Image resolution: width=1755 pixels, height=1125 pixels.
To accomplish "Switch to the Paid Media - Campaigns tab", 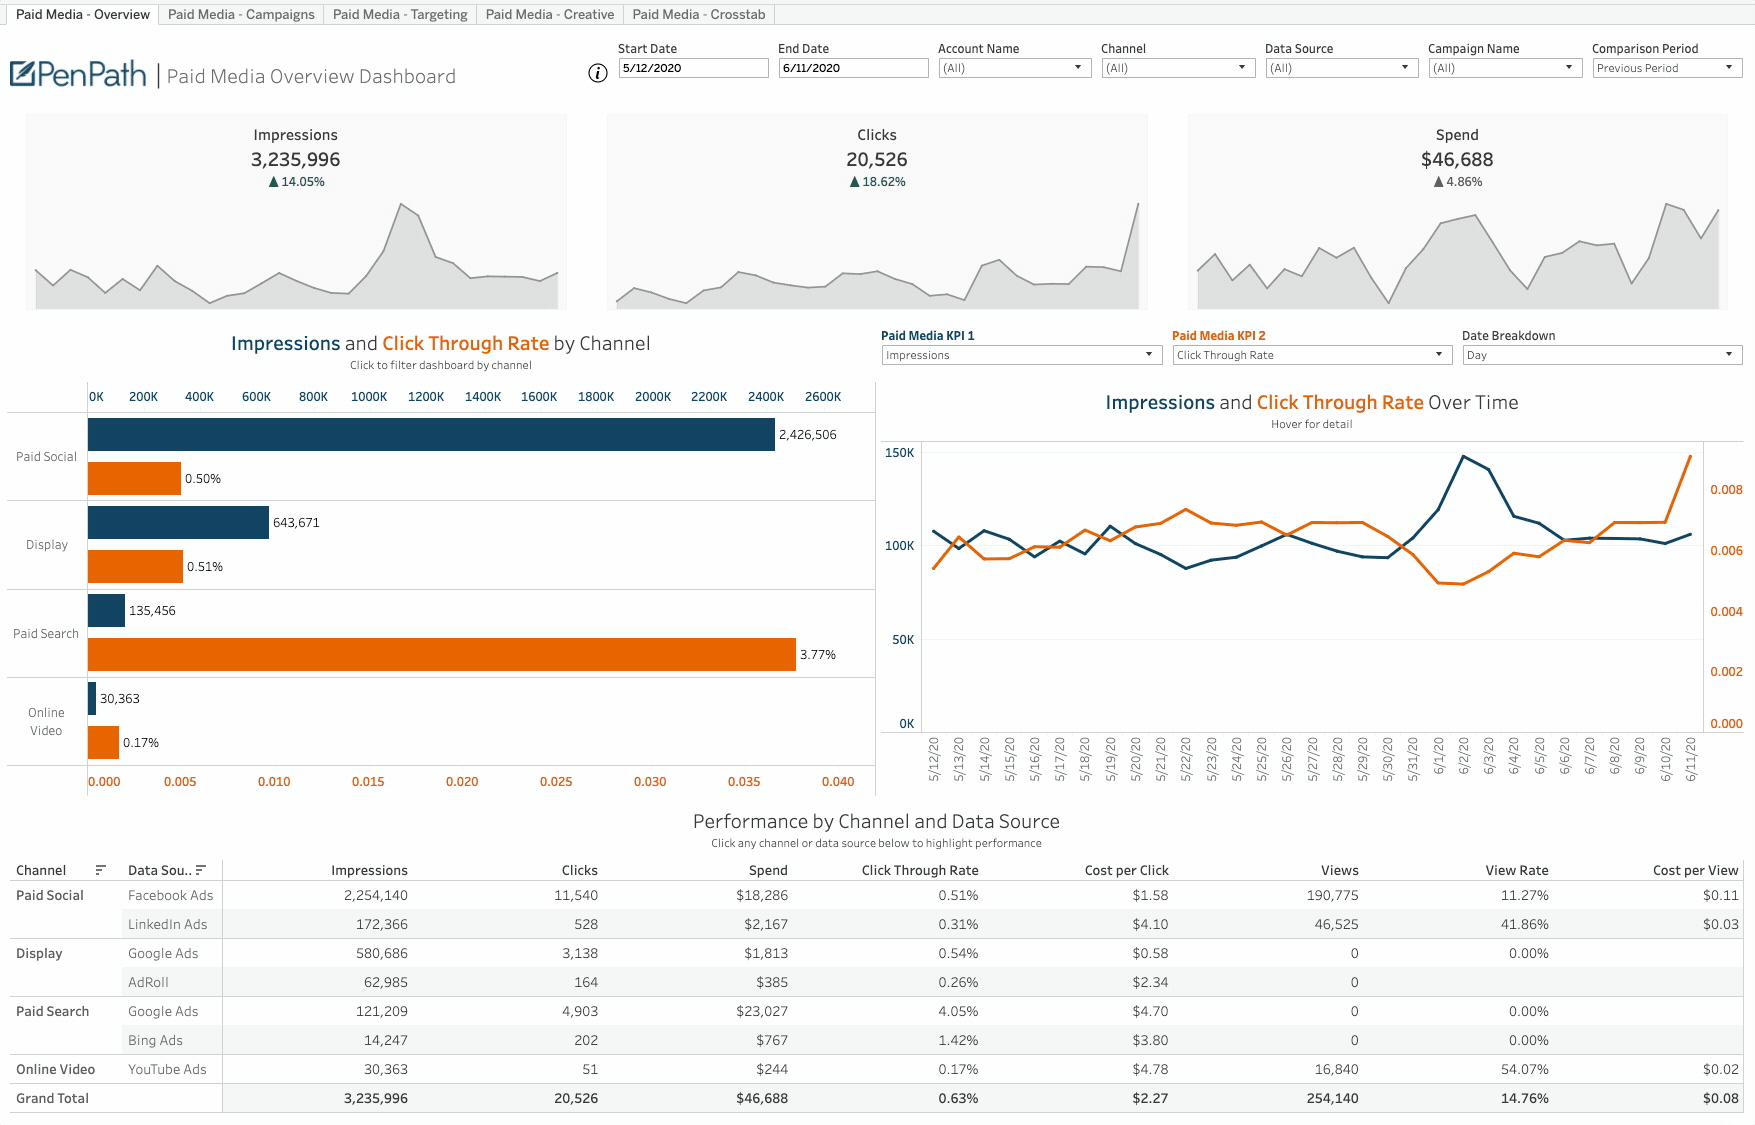I will pyautogui.click(x=241, y=14).
